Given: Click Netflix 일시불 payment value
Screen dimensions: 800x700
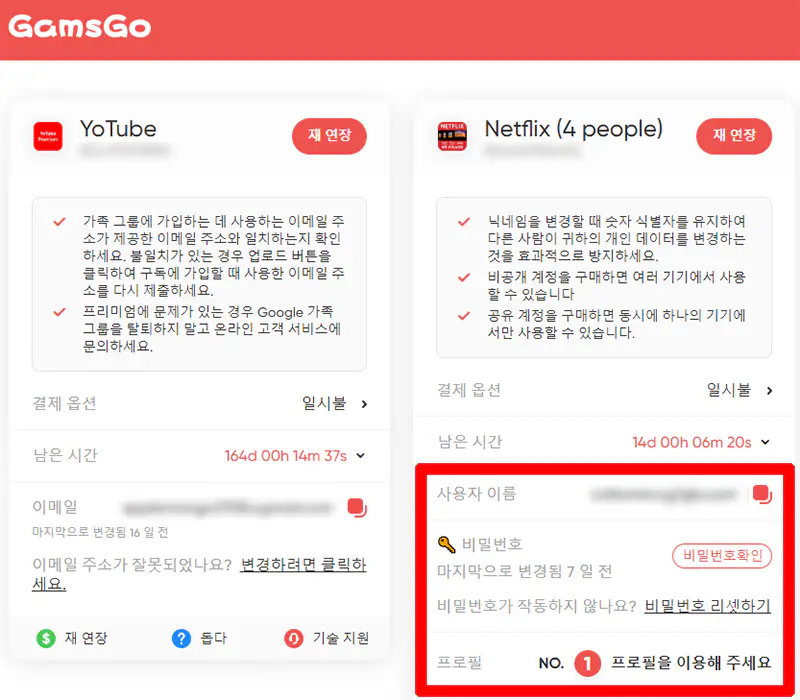Looking at the screenshot, I should [729, 390].
